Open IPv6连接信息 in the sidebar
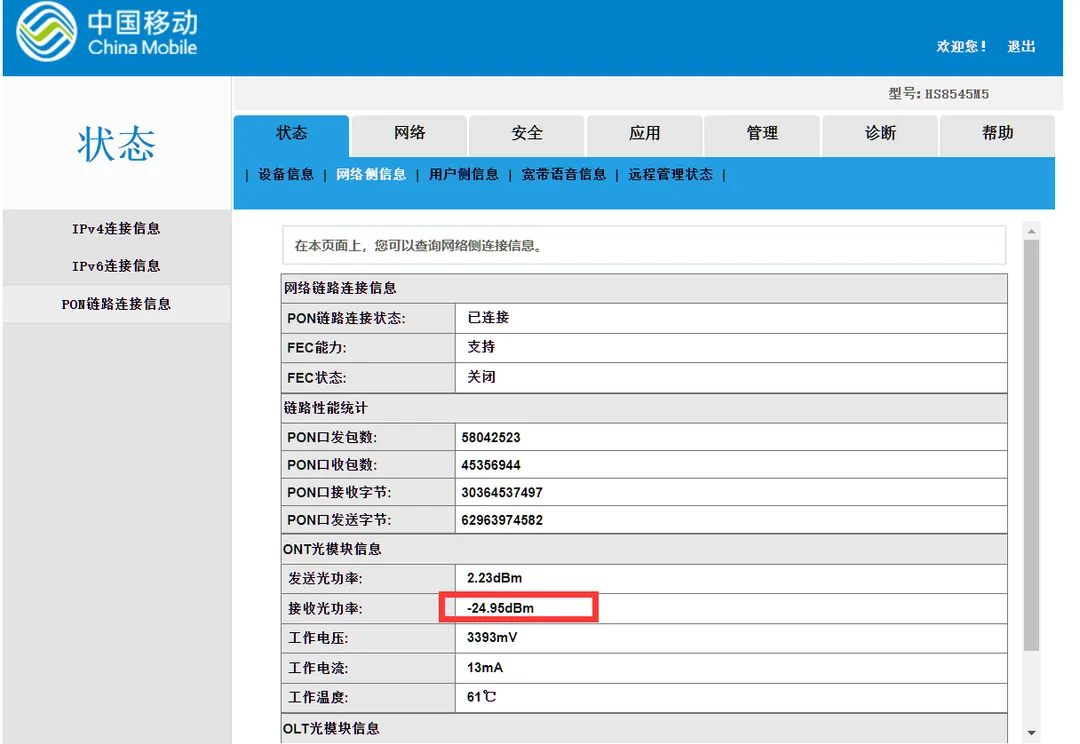 pyautogui.click(x=116, y=266)
